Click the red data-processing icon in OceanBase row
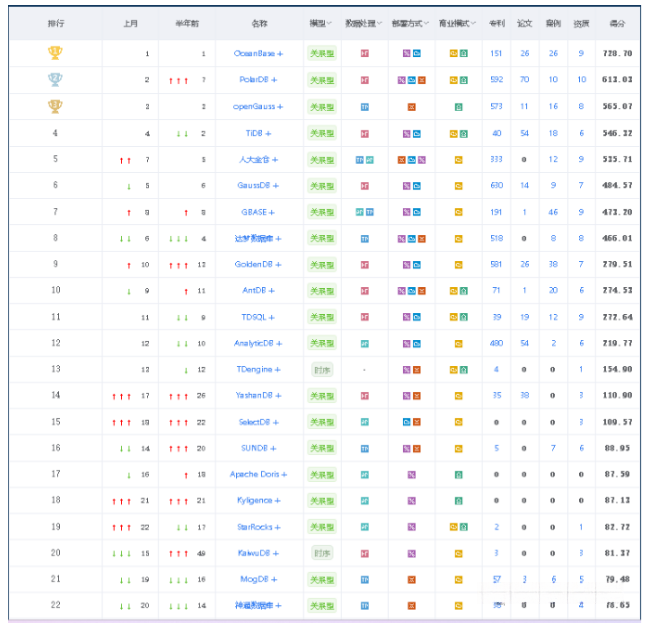 (x=365, y=53)
